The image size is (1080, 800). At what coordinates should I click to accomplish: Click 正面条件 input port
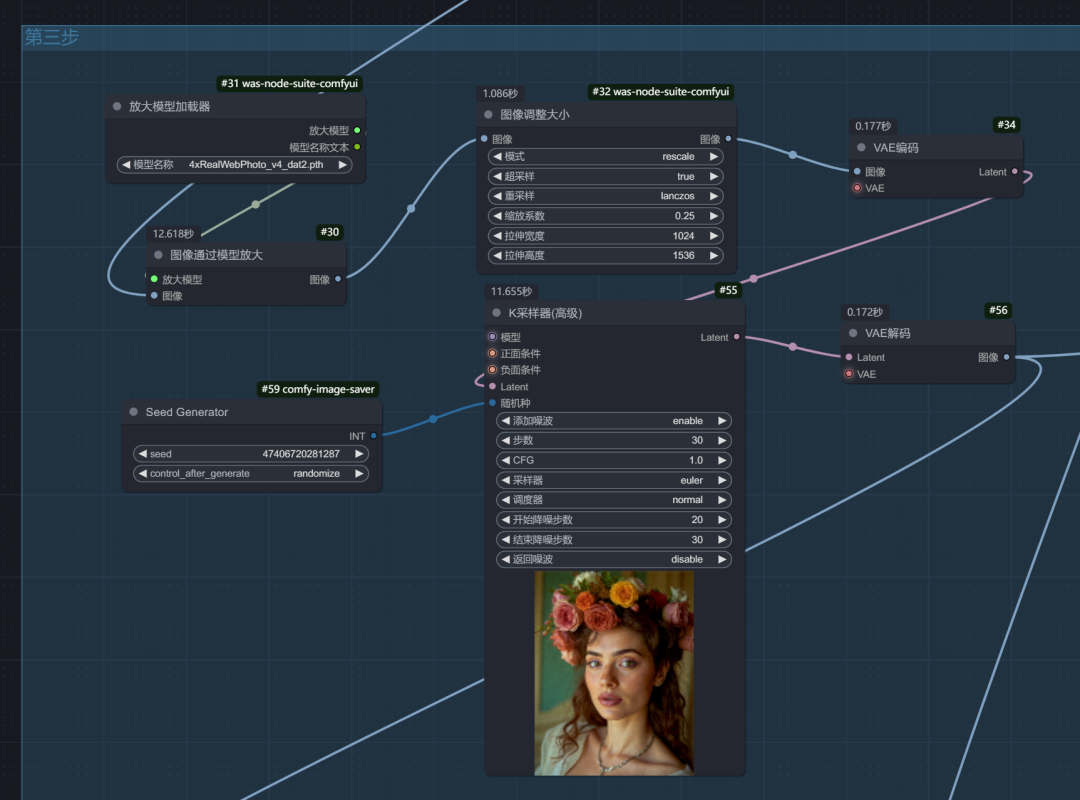pyautogui.click(x=492, y=353)
